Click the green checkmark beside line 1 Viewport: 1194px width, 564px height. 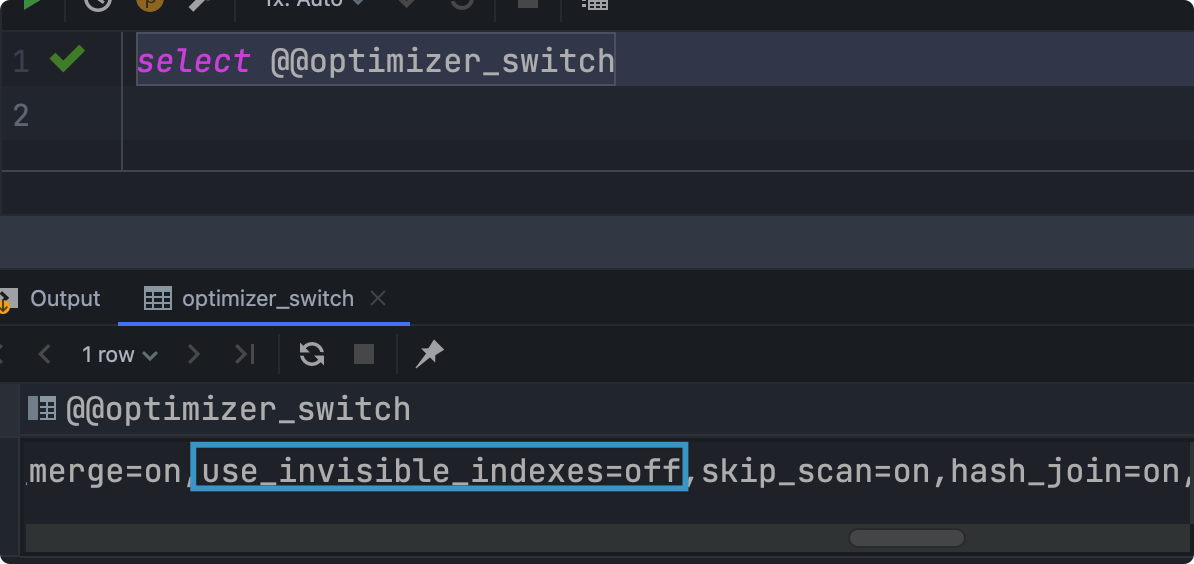[67, 59]
